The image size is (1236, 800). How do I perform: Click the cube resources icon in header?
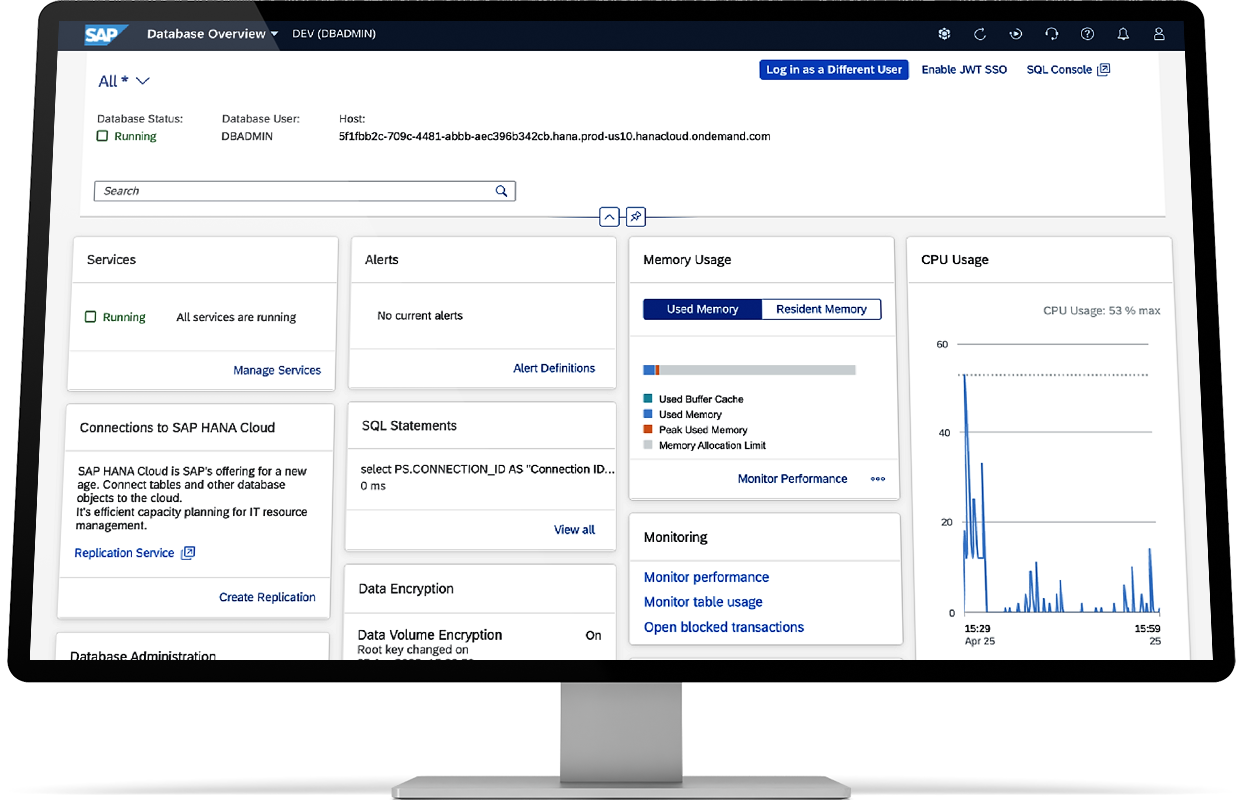(944, 34)
